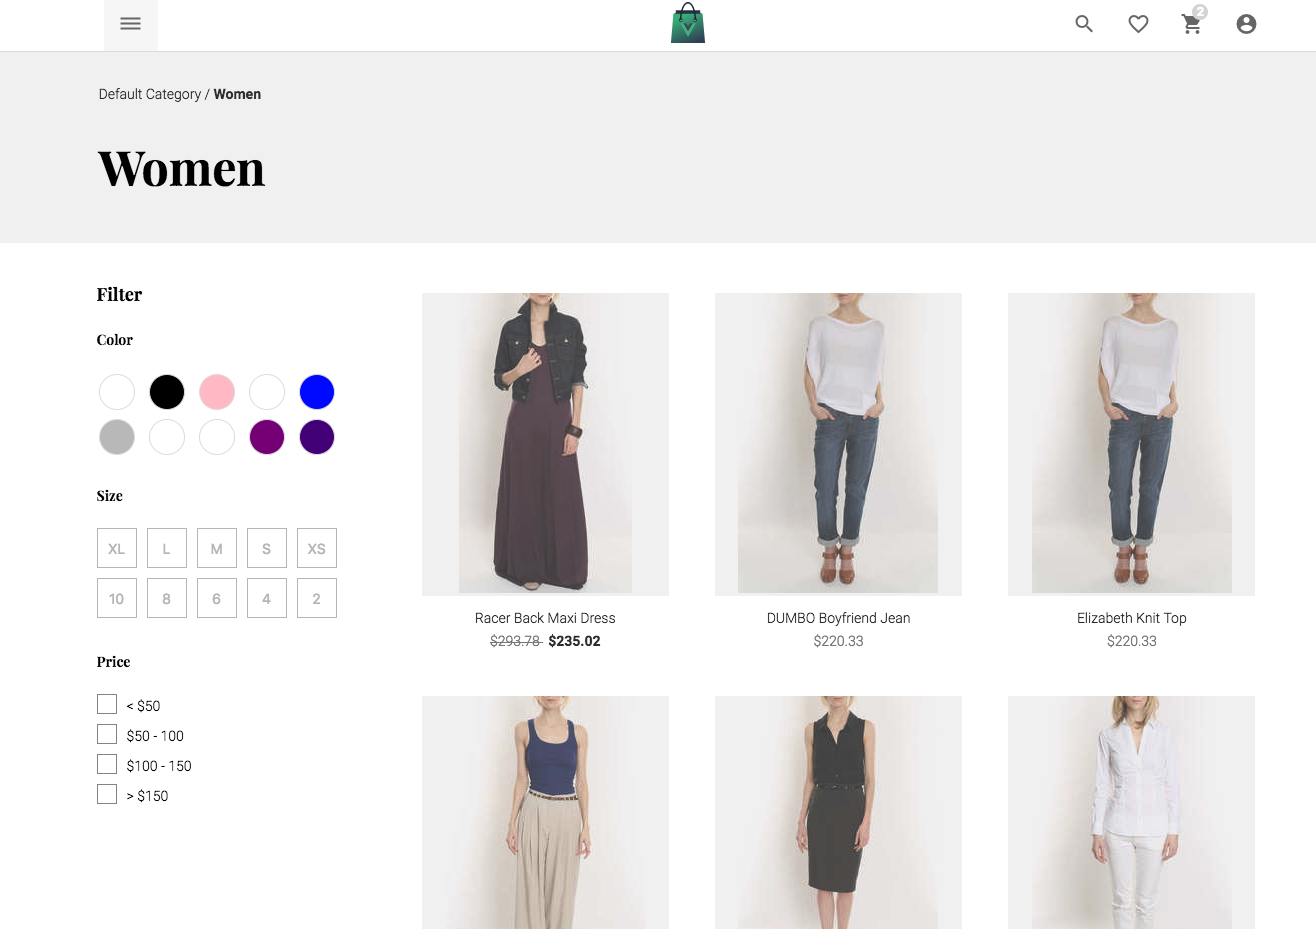Filter by black color swatch
1316x929 pixels.
tap(167, 392)
